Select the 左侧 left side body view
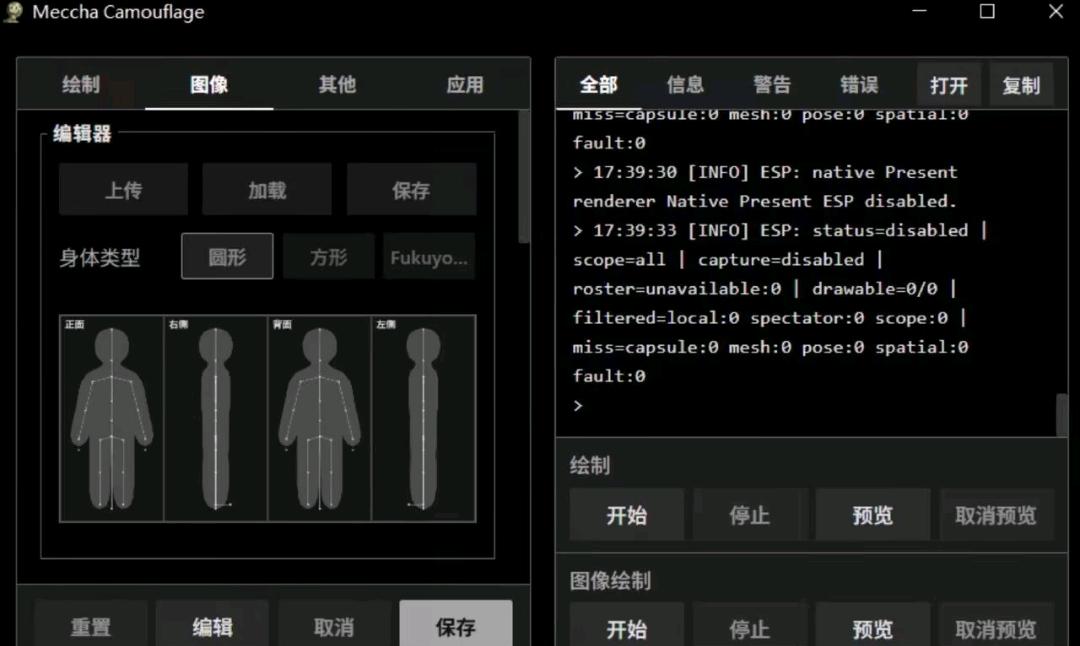This screenshot has height=646, width=1080. pyautogui.click(x=424, y=418)
